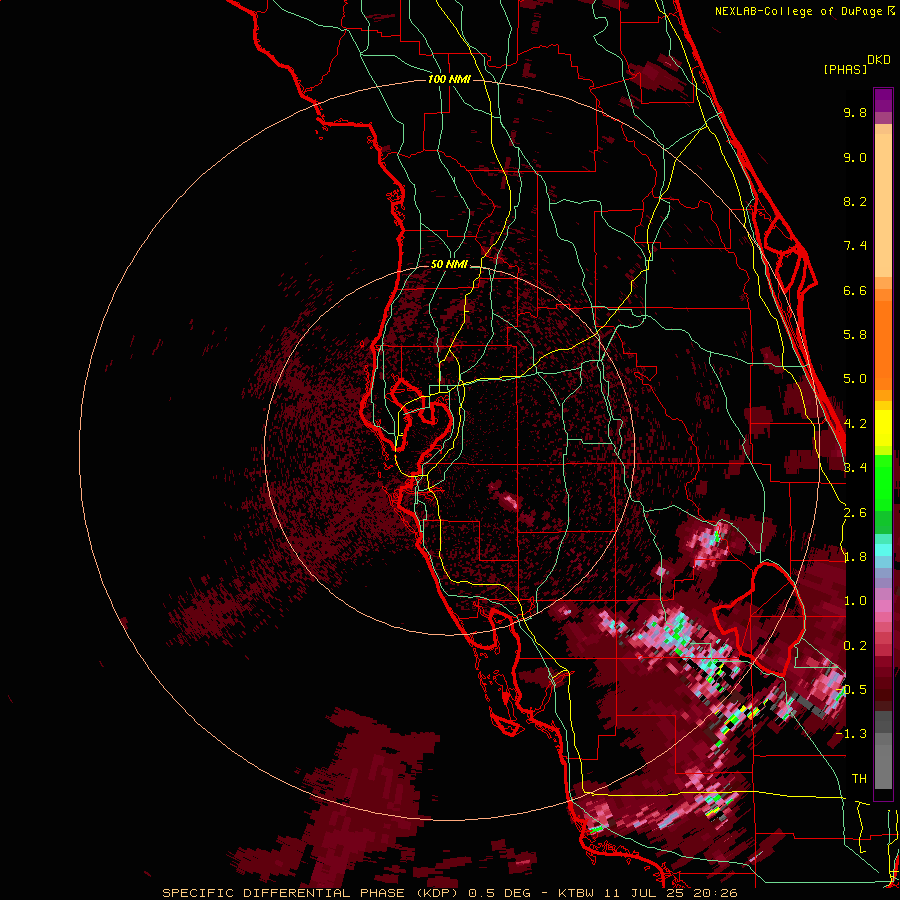Click the 9.0 scale value
The height and width of the screenshot is (900, 900).
[x=855, y=157]
